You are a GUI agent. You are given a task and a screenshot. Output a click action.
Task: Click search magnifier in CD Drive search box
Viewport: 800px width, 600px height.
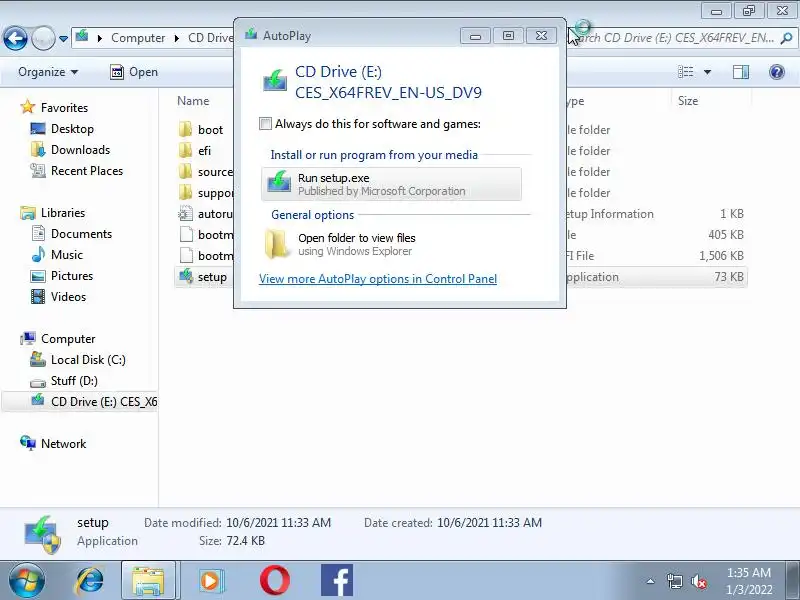786,38
